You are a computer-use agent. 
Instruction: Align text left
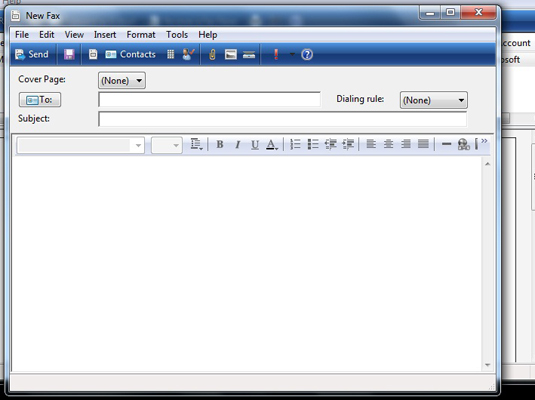click(x=371, y=144)
